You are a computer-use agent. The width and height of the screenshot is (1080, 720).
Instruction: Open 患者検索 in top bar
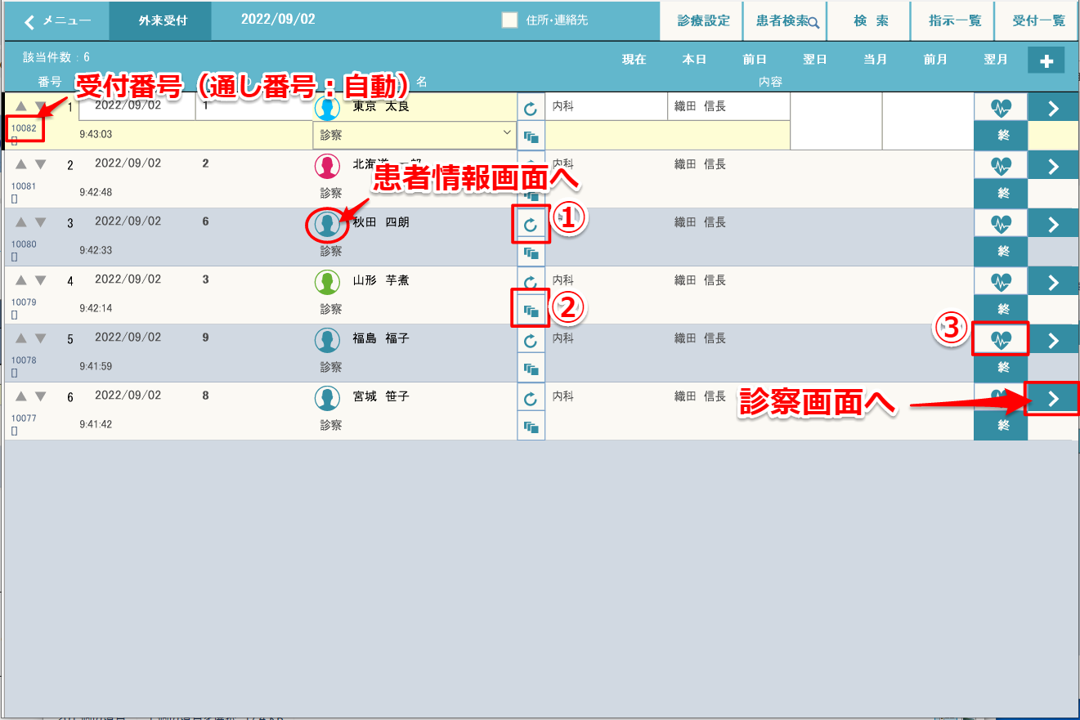click(x=786, y=21)
